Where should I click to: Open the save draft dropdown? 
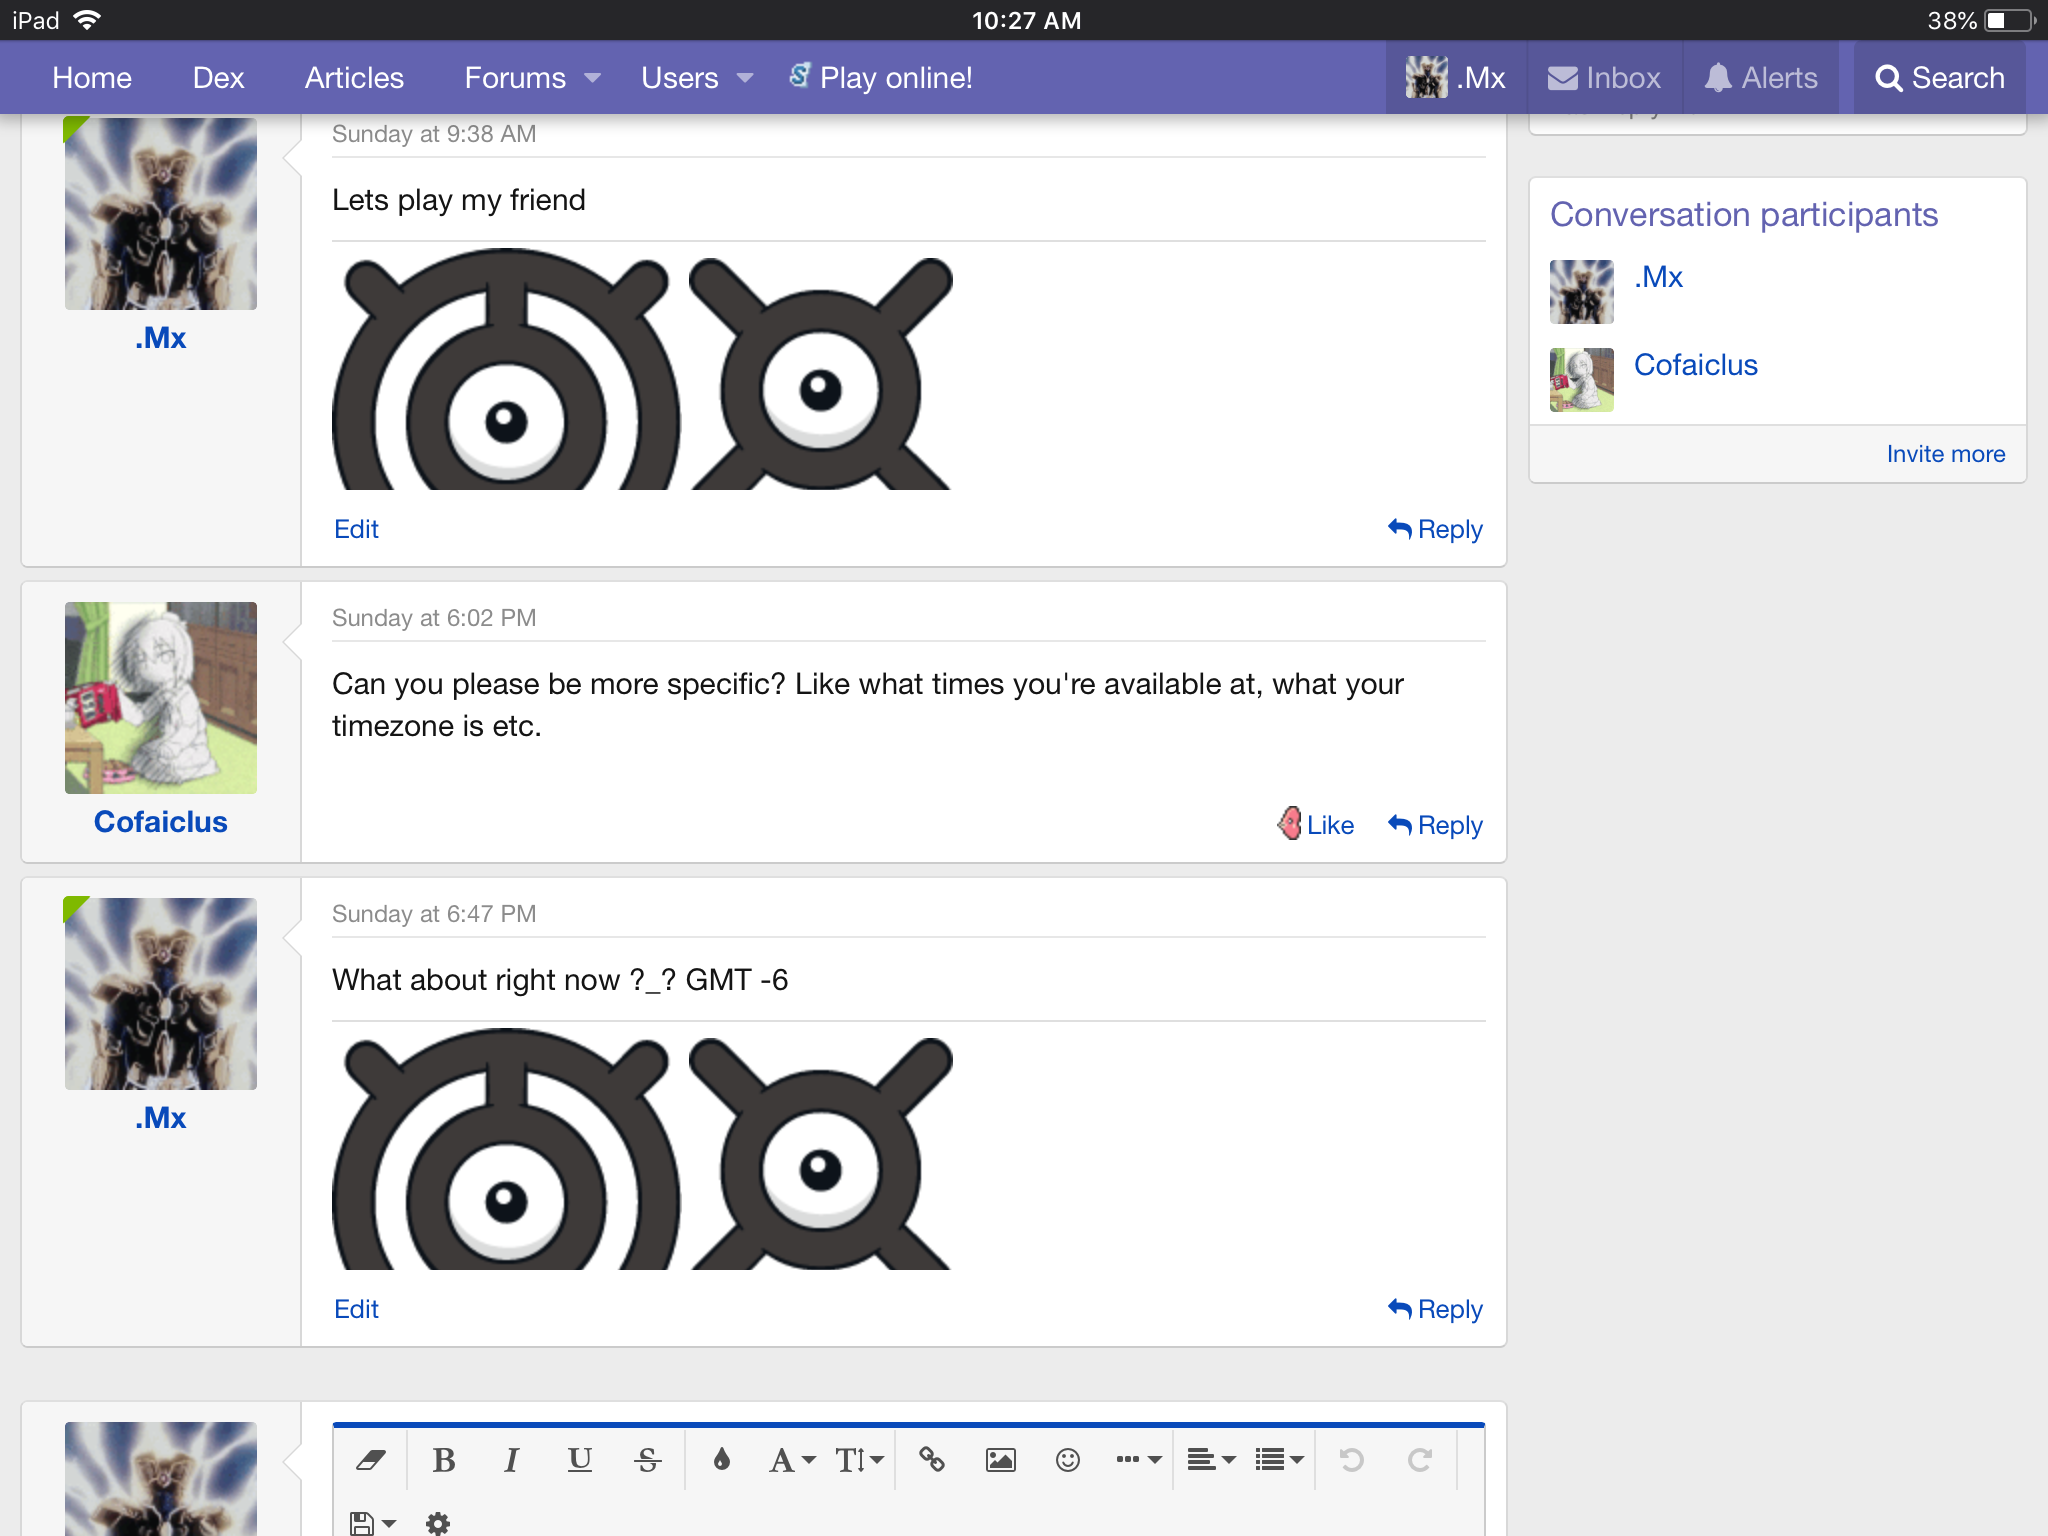pyautogui.click(x=372, y=1523)
